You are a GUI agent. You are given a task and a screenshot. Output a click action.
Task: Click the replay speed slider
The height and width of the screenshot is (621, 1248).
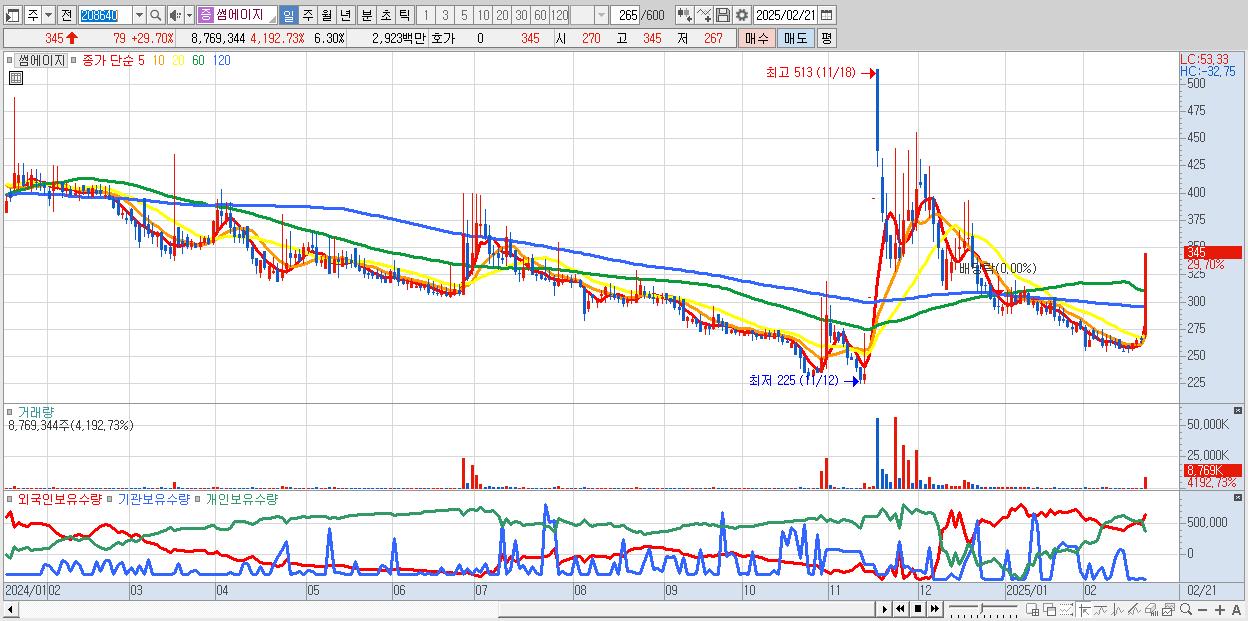(x=983, y=609)
